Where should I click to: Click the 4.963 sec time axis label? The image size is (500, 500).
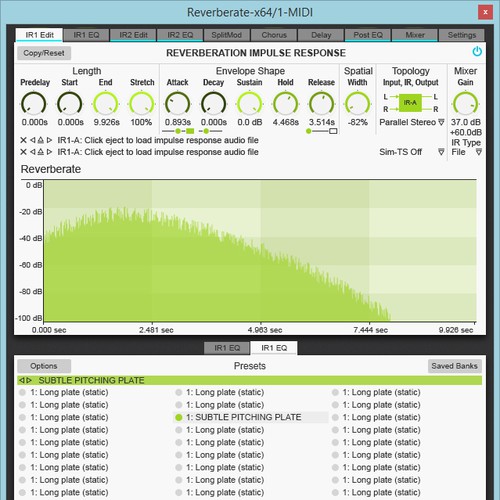point(265,330)
